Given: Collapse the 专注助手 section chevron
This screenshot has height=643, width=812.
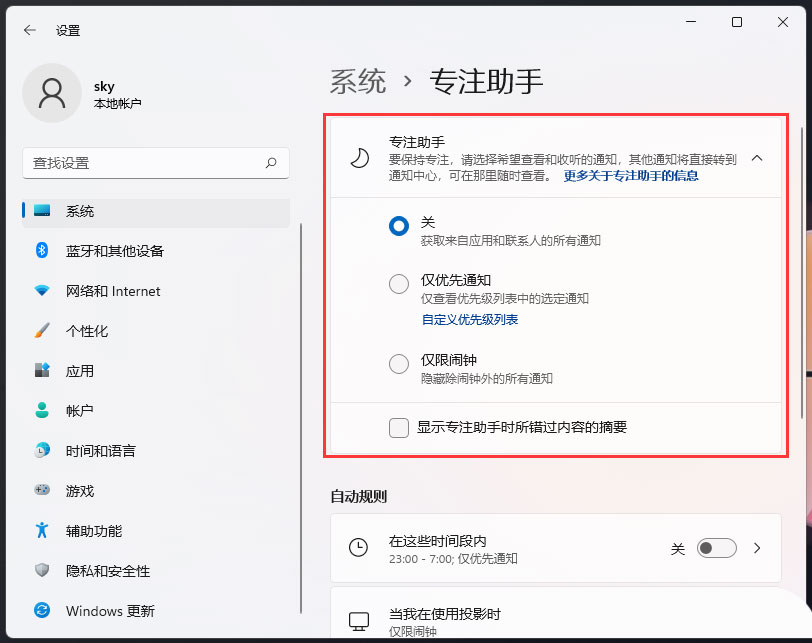Looking at the screenshot, I should pos(757,158).
